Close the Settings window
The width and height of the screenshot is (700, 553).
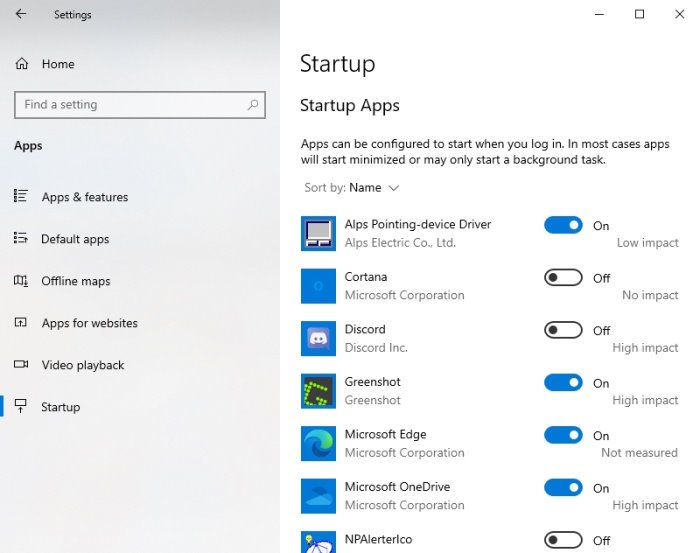click(x=679, y=14)
